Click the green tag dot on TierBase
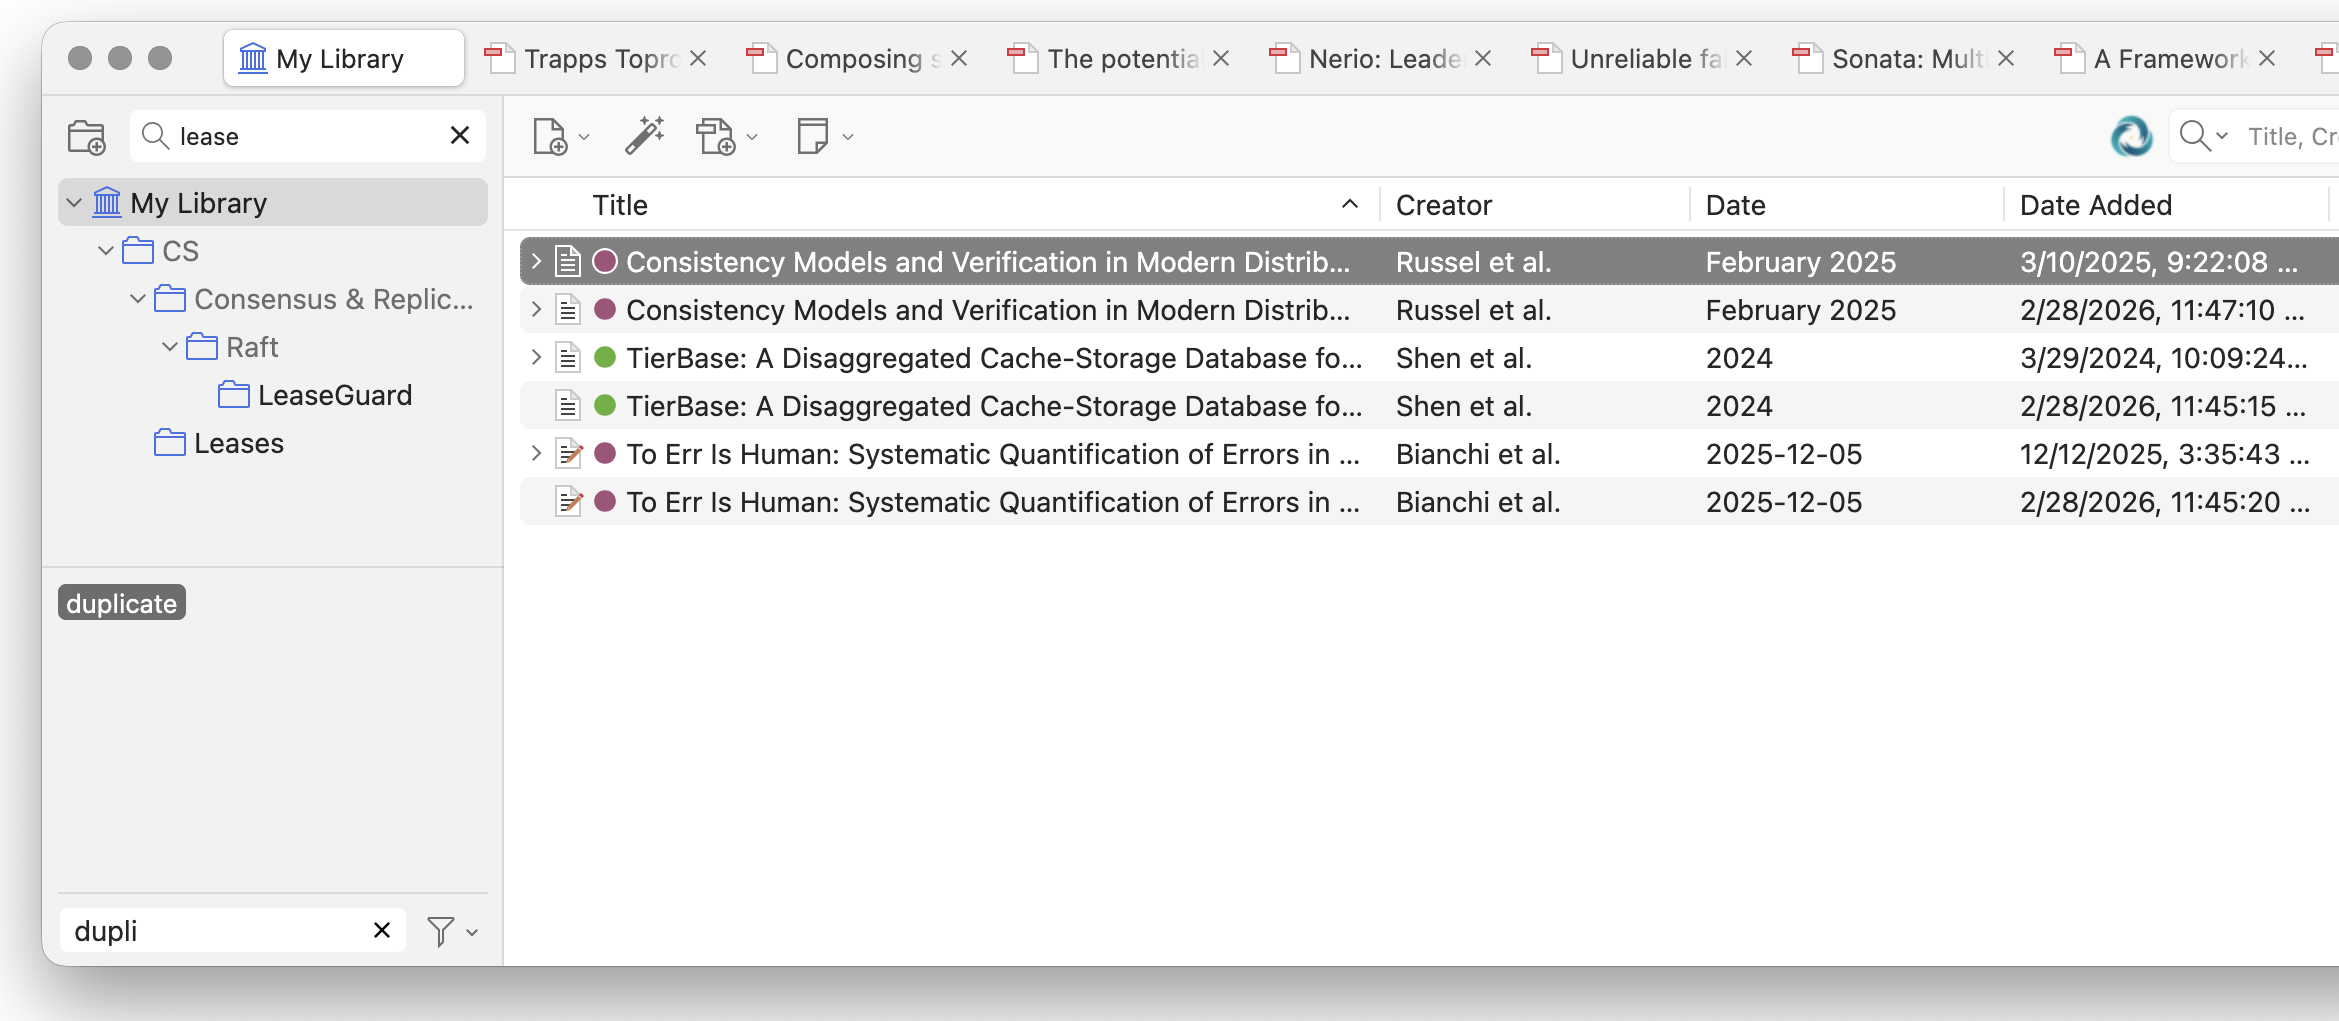The image size is (2339, 1021). tap(605, 357)
